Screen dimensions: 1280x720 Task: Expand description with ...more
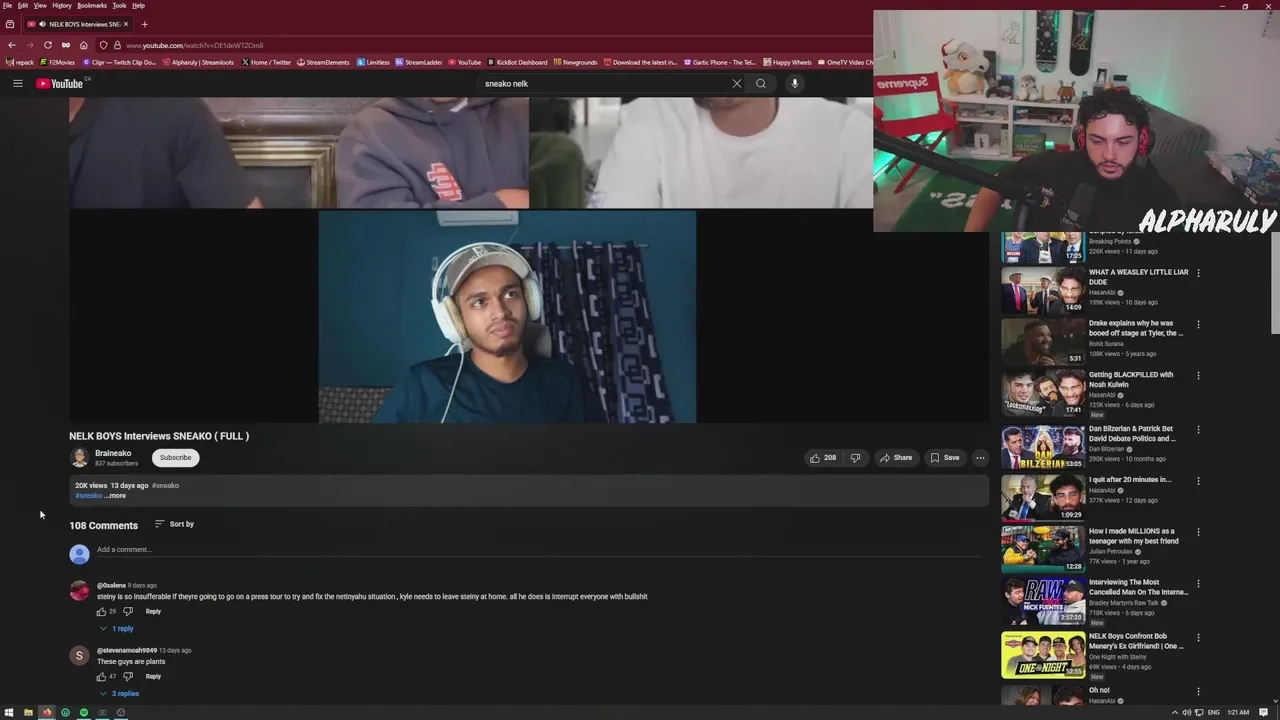click(x=116, y=496)
